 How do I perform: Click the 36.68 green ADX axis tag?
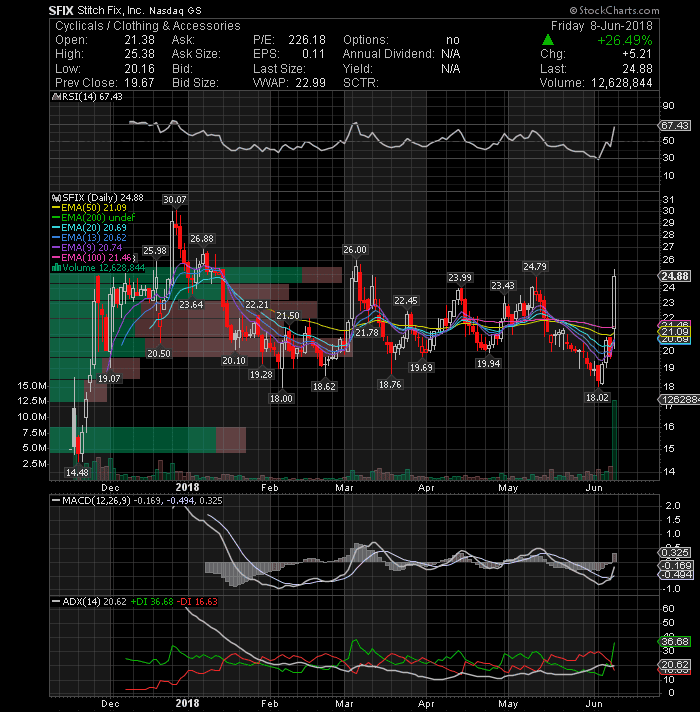(675, 642)
